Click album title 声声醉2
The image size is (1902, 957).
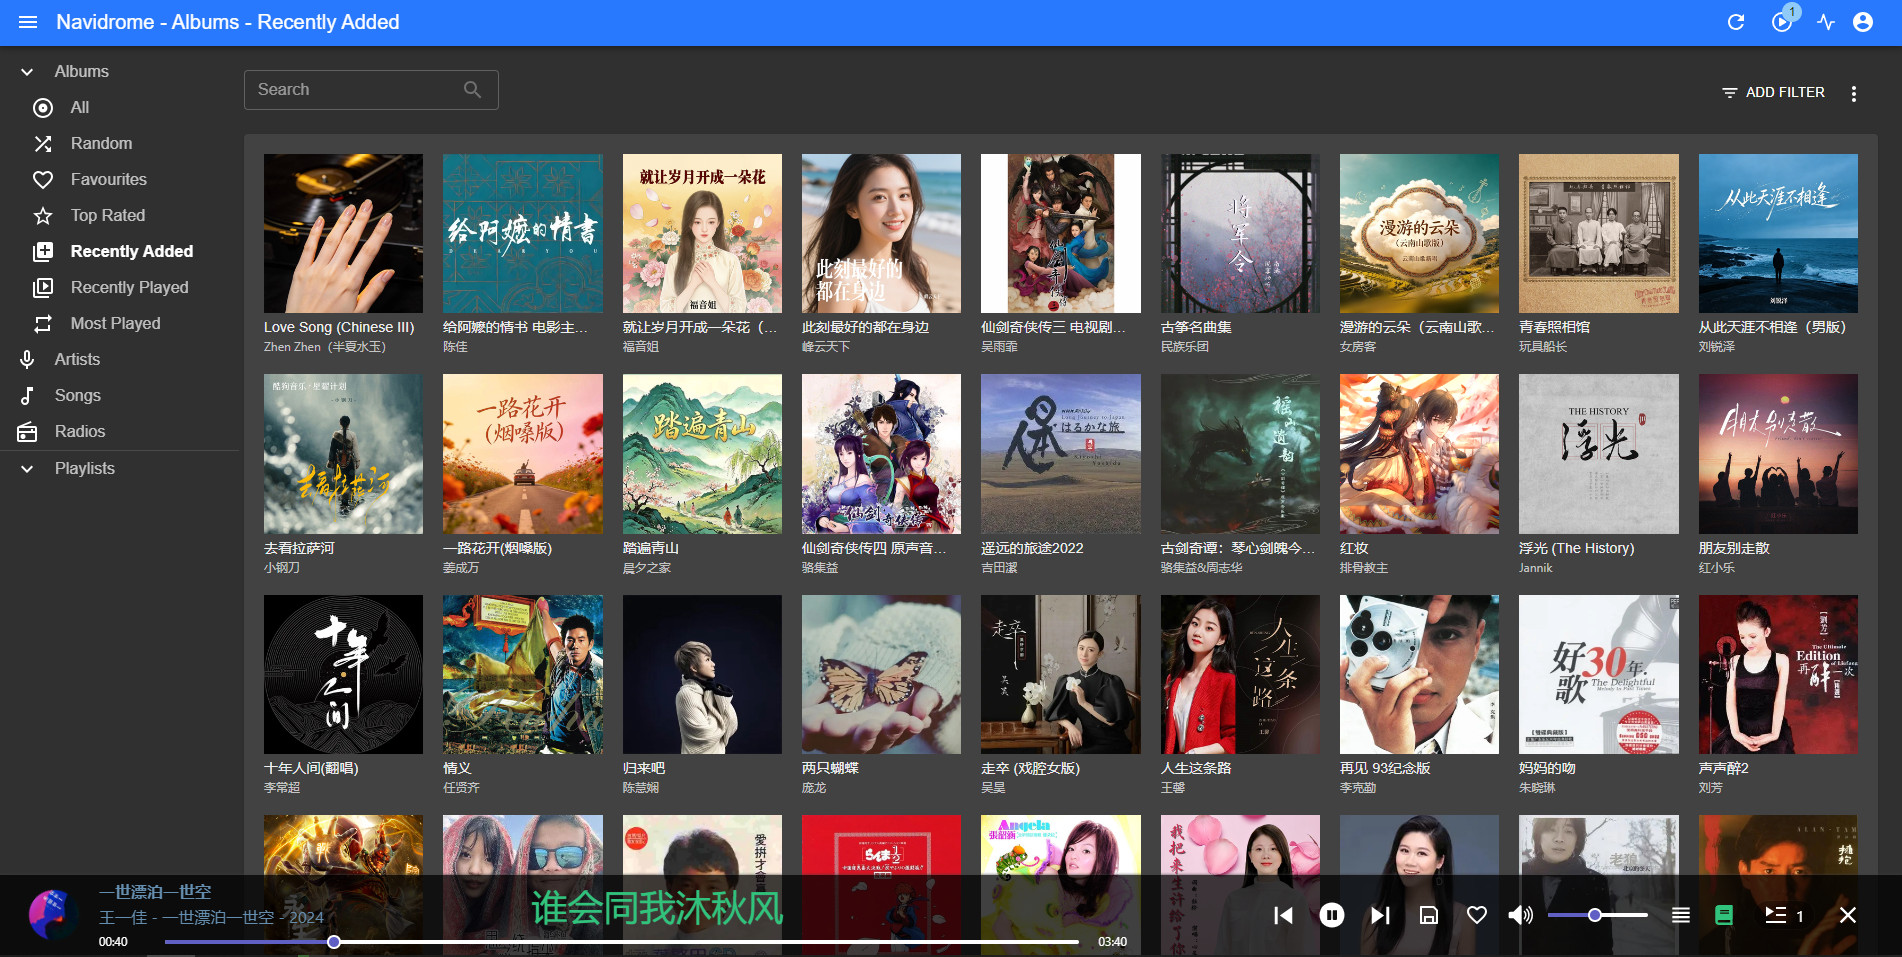point(1723,768)
